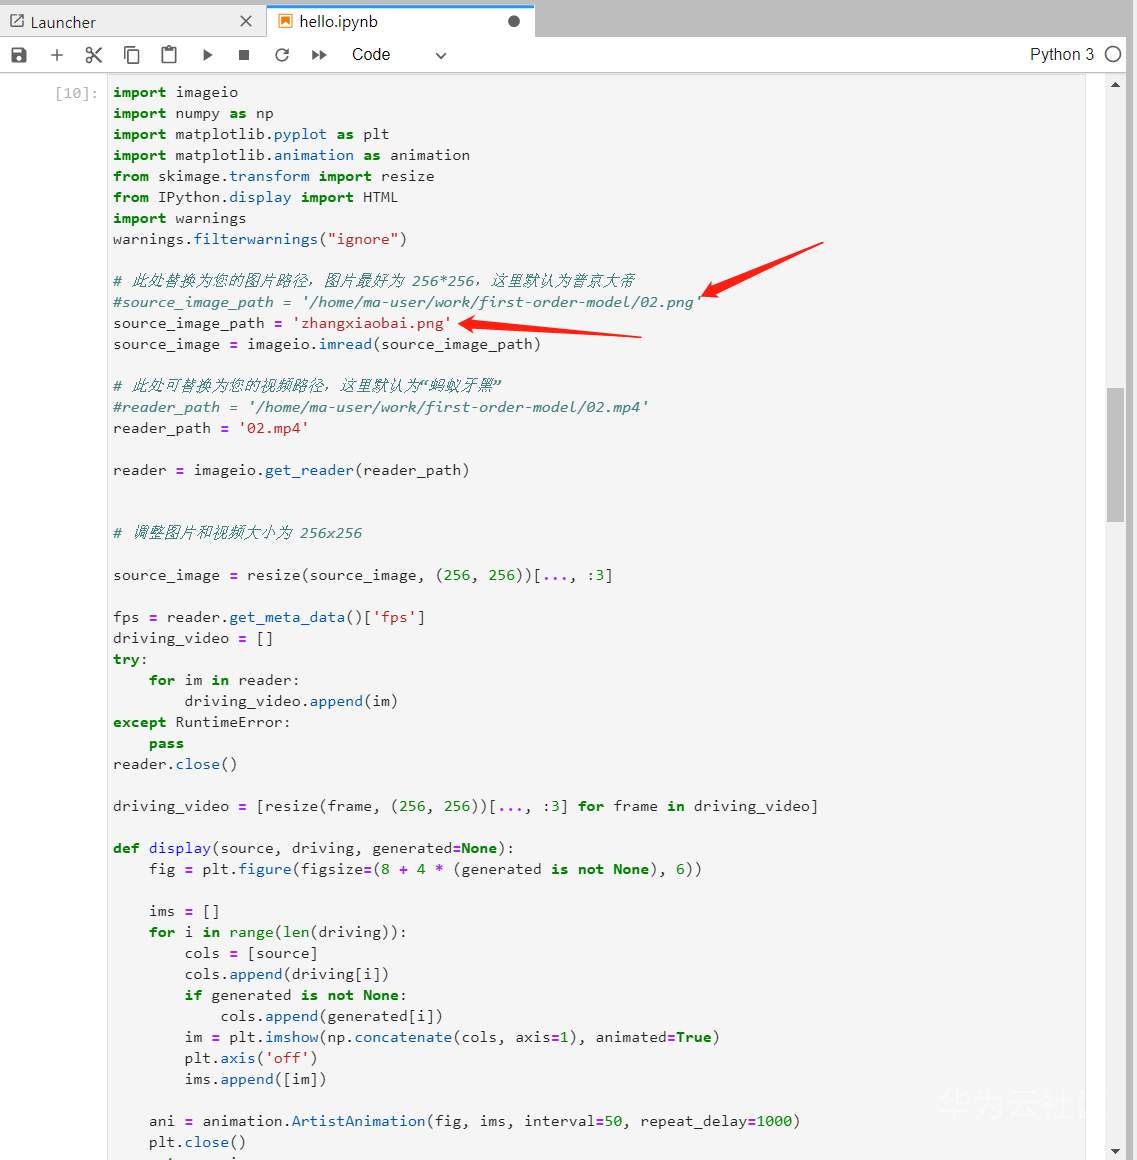Paste cell from clipboard
The image size is (1137, 1160).
click(169, 55)
